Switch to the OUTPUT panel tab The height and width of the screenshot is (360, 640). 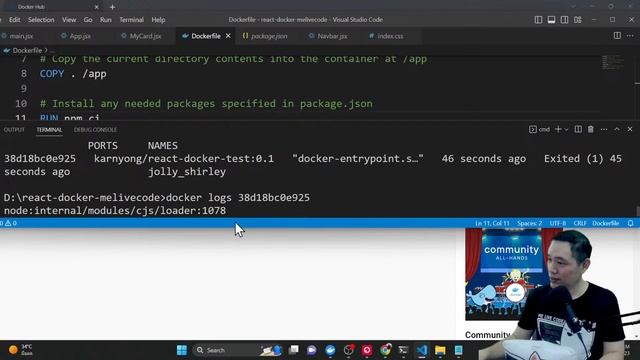[14, 130]
